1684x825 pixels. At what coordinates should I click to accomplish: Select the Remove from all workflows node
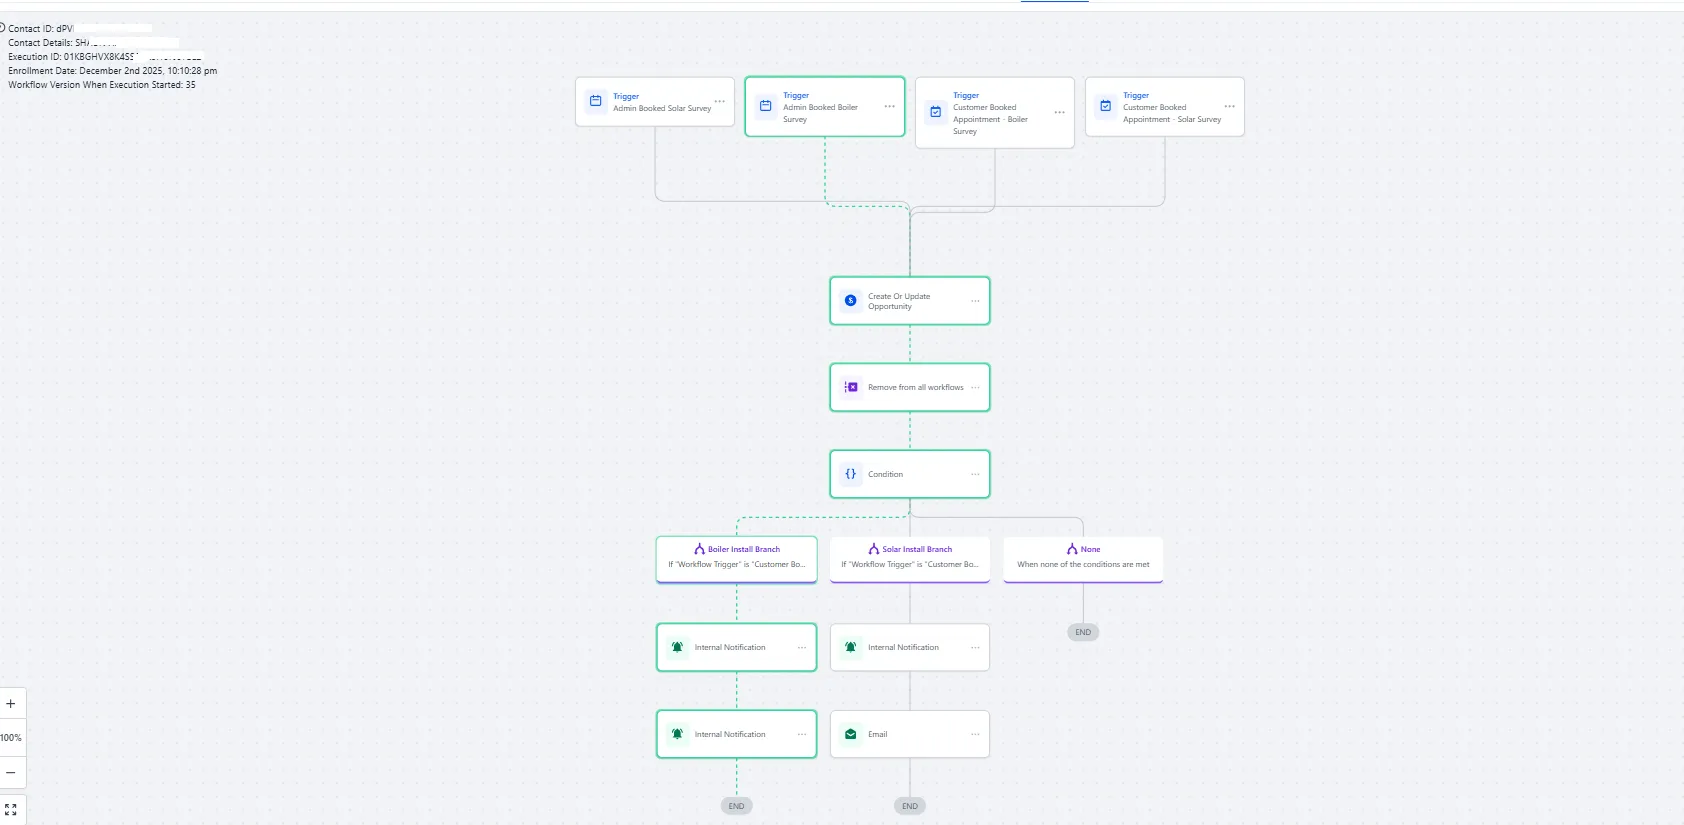point(910,387)
